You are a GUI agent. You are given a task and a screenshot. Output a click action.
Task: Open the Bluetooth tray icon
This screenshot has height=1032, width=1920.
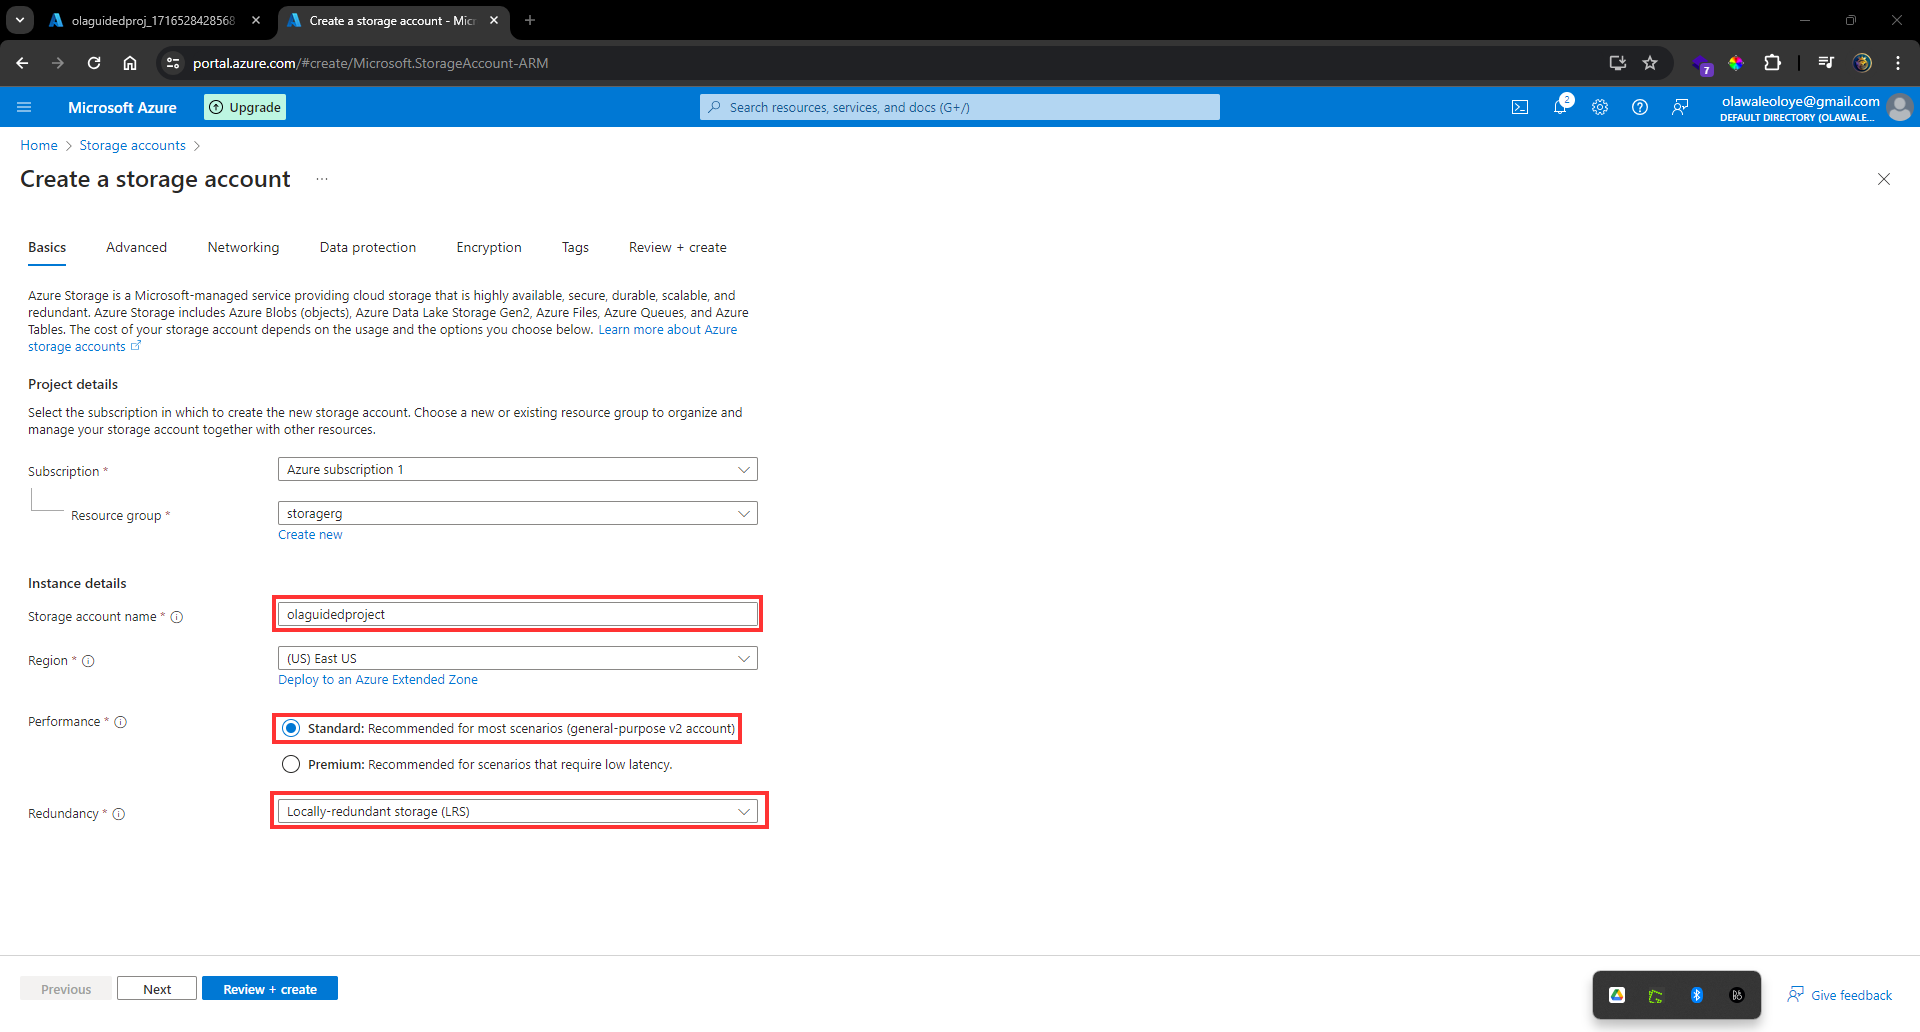1697,995
